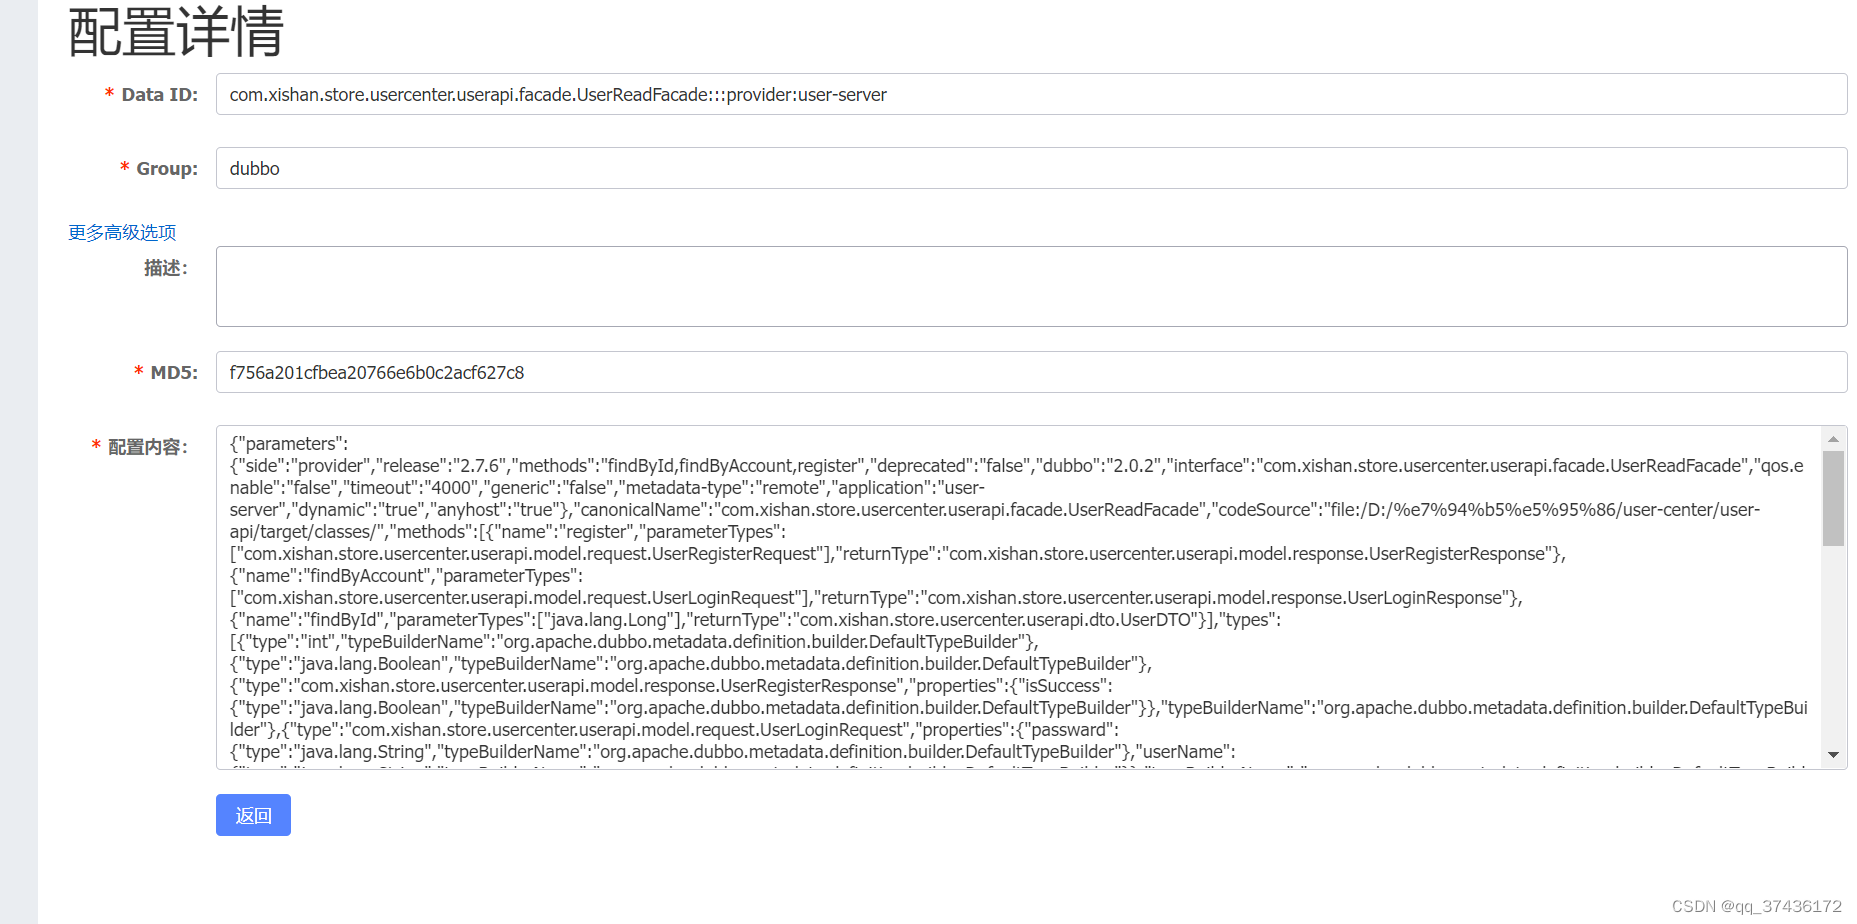Image resolution: width=1857 pixels, height=924 pixels.
Task: Click the Group label
Action: (167, 168)
